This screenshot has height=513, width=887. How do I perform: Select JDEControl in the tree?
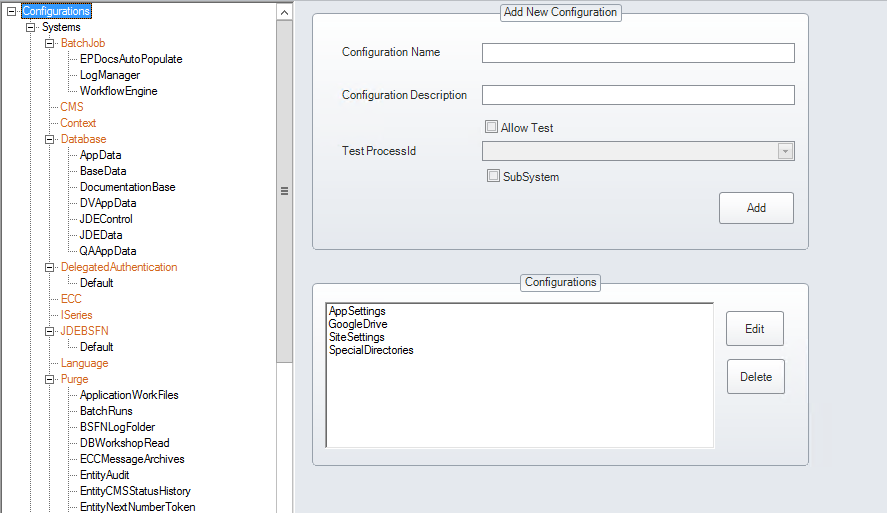click(106, 219)
